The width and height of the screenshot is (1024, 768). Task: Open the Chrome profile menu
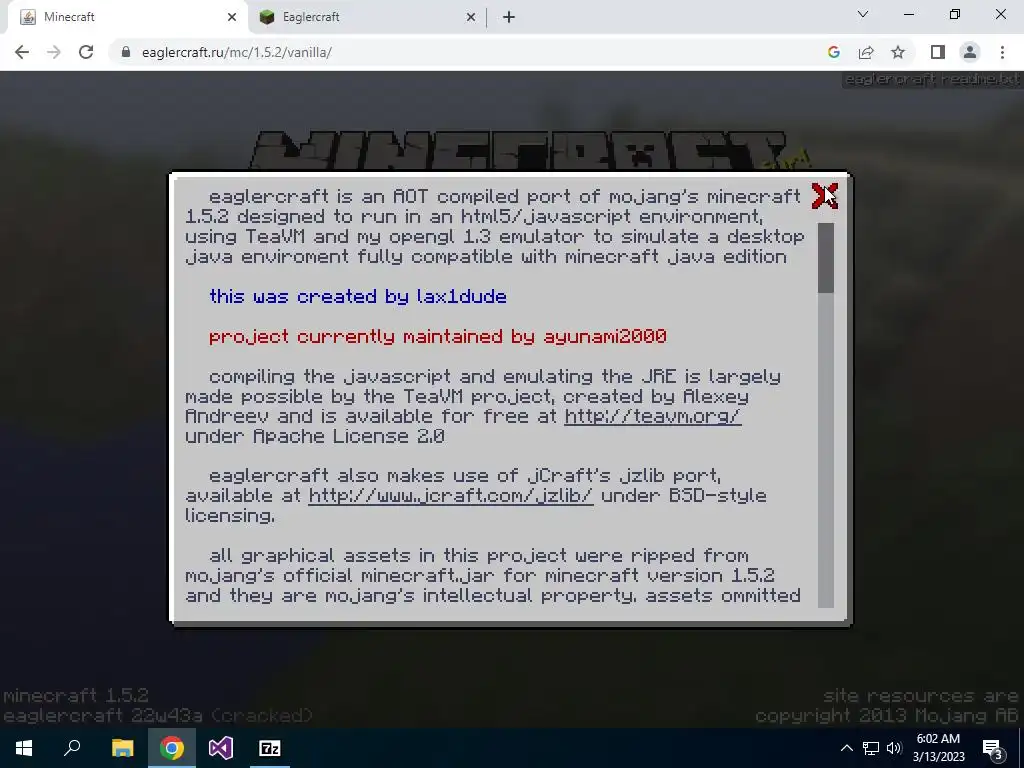coord(970,52)
